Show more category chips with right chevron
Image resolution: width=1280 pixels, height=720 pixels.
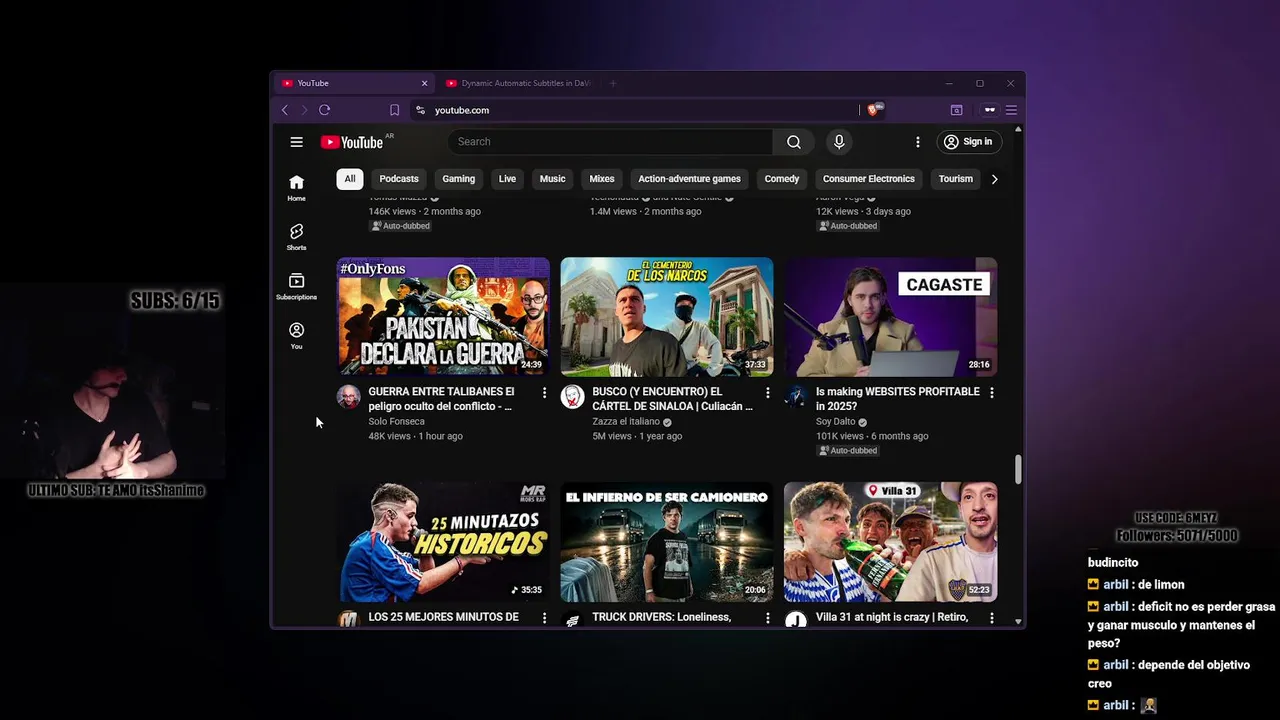coord(994,179)
